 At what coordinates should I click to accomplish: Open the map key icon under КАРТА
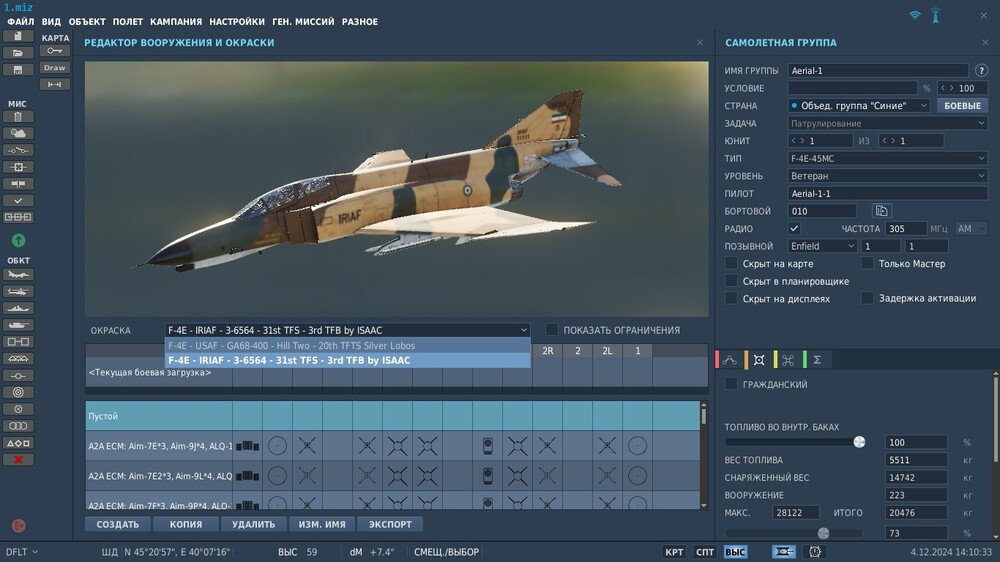coord(54,50)
